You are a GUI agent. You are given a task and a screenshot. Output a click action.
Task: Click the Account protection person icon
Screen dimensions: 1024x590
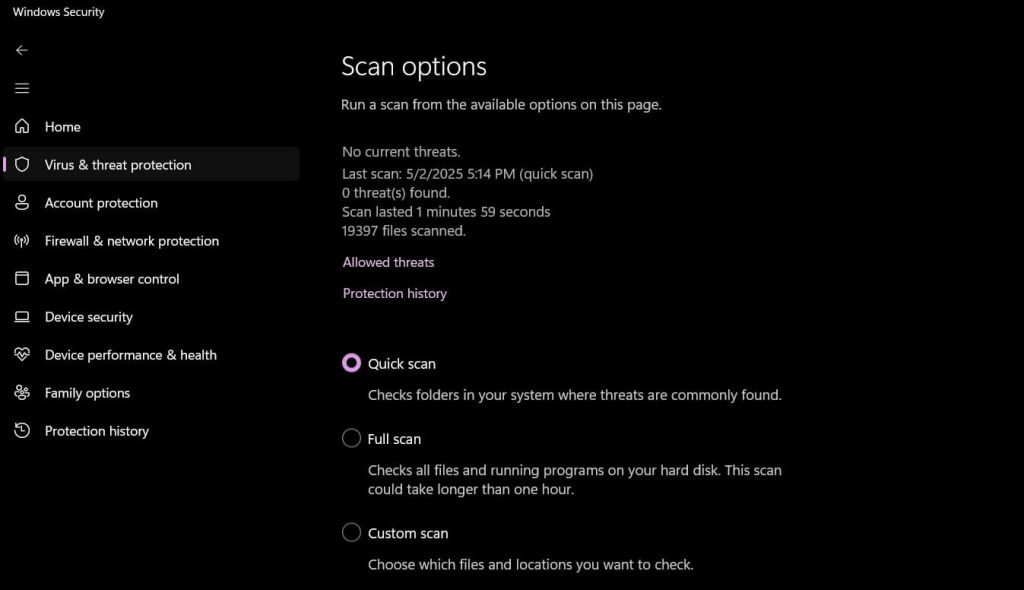pyautogui.click(x=22, y=203)
